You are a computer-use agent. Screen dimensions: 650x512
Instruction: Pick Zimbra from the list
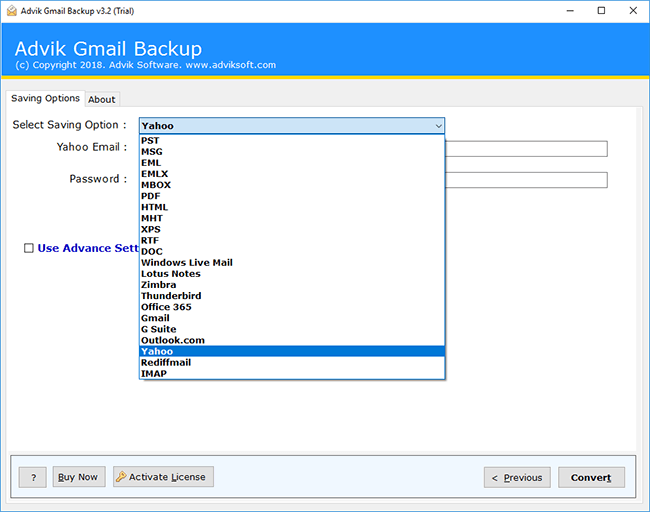(292, 285)
